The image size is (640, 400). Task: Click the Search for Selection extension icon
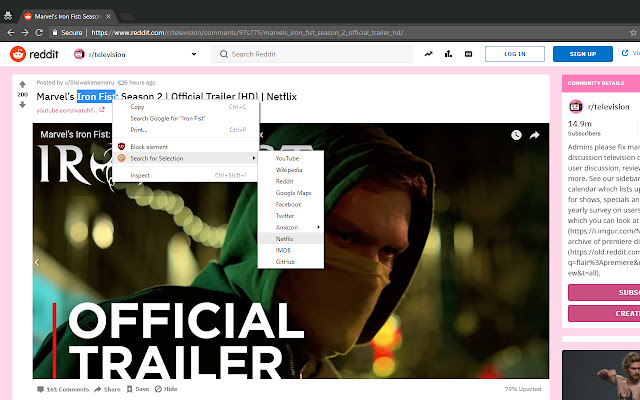121,158
